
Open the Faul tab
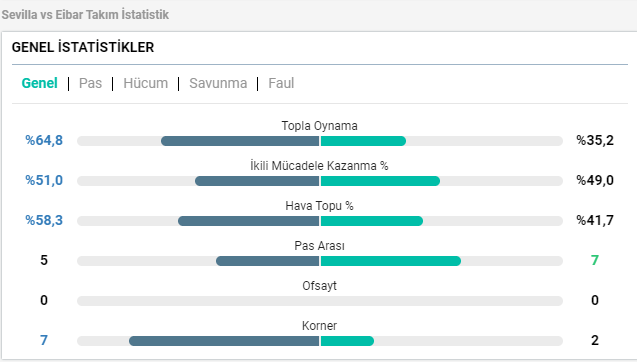tap(281, 83)
